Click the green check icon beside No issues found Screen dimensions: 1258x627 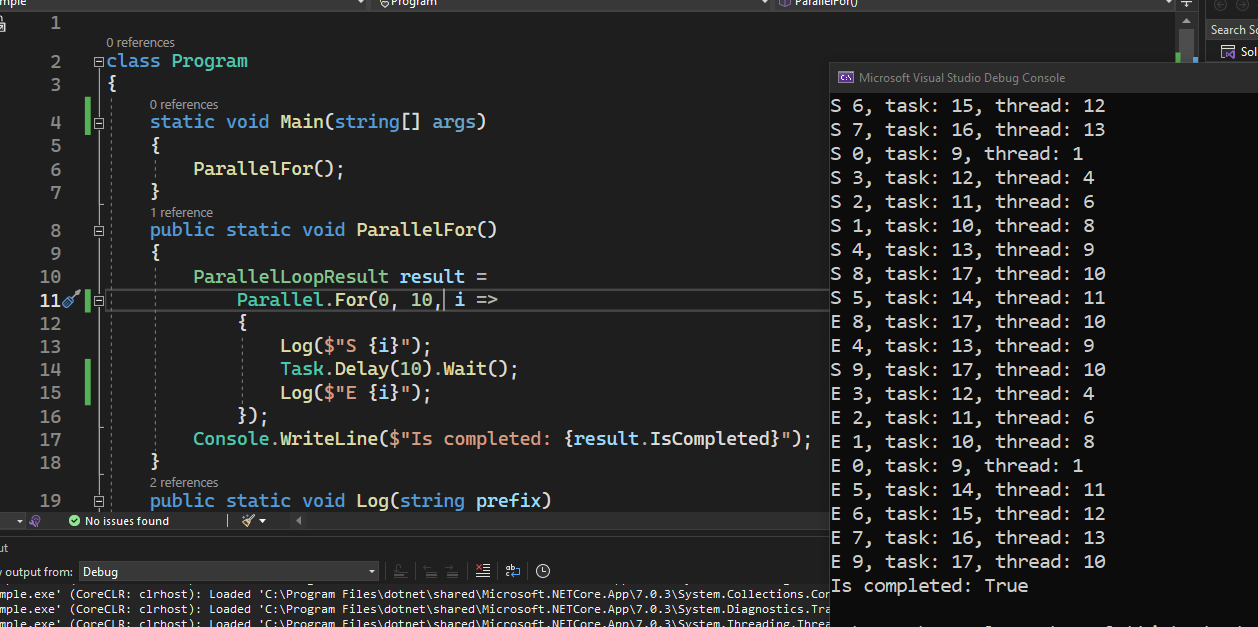click(x=74, y=521)
